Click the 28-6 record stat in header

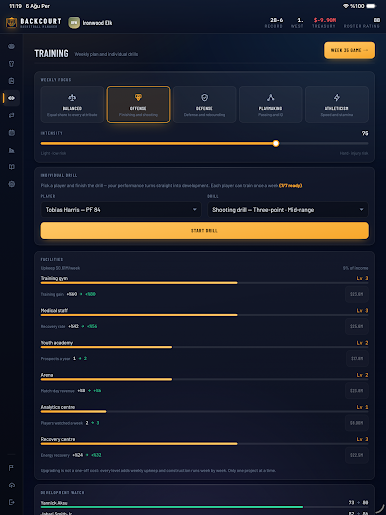pos(276,20)
